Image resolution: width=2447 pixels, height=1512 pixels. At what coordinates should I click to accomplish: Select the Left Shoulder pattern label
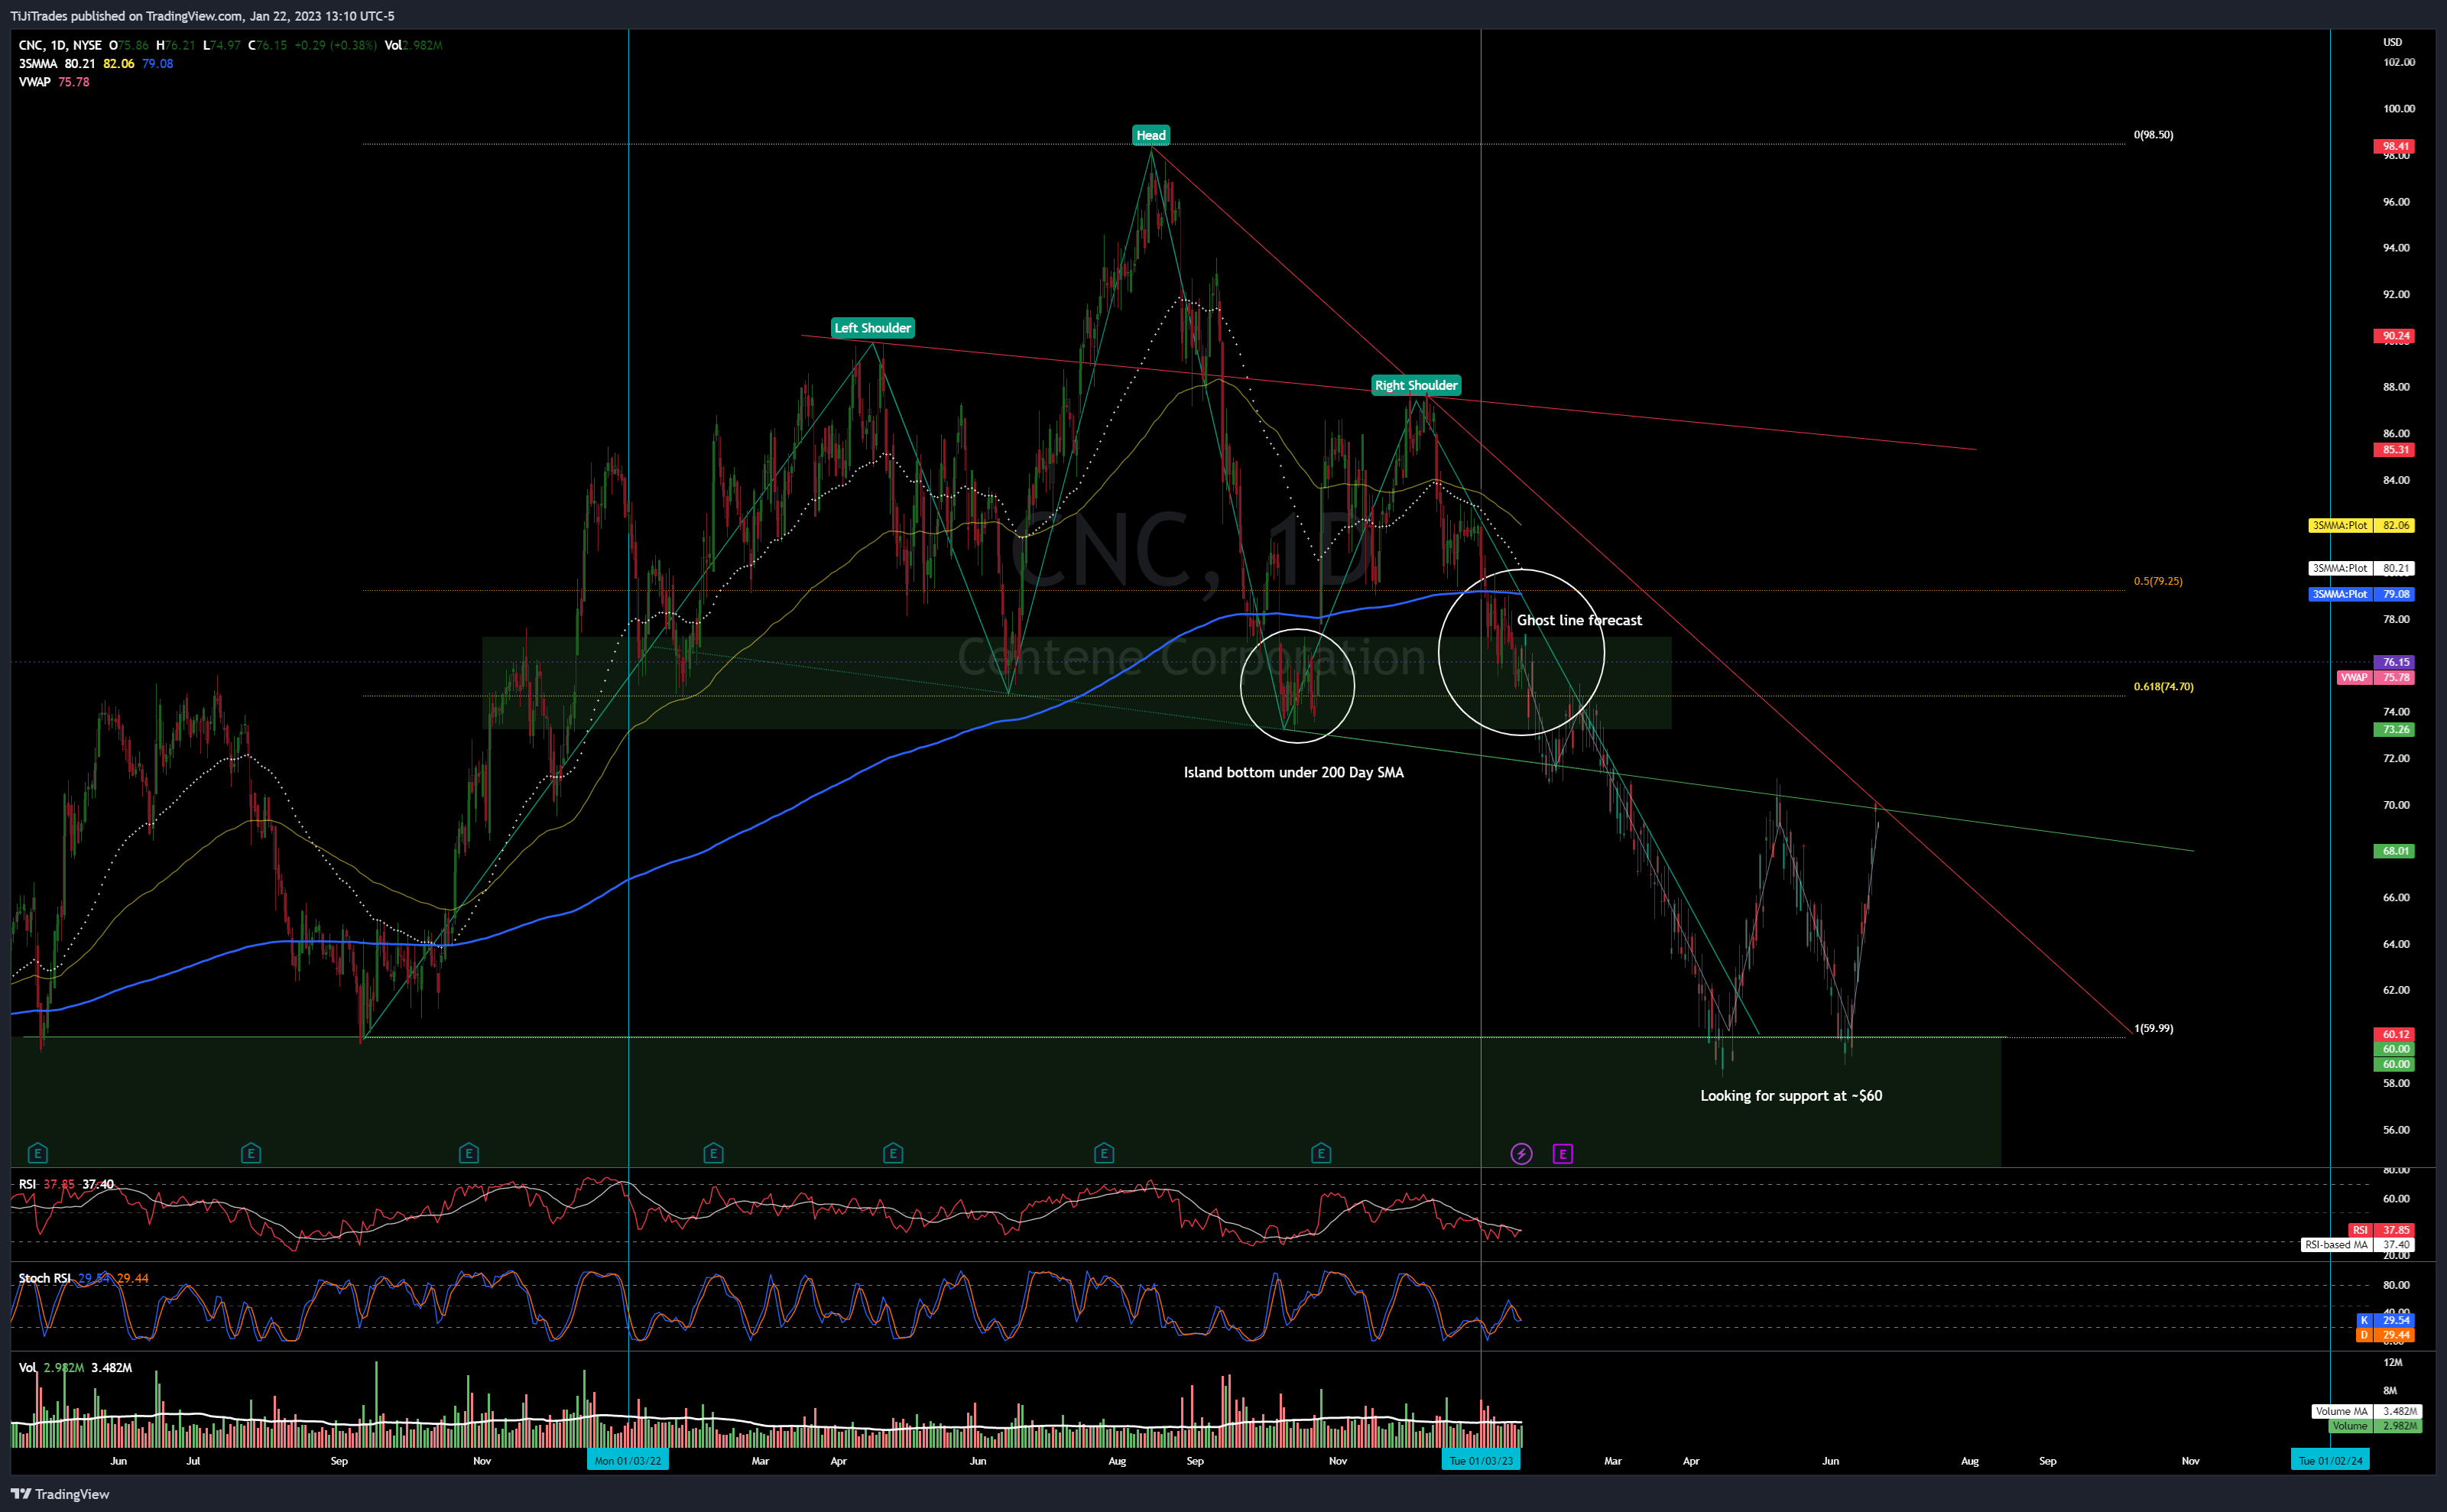tap(873, 328)
